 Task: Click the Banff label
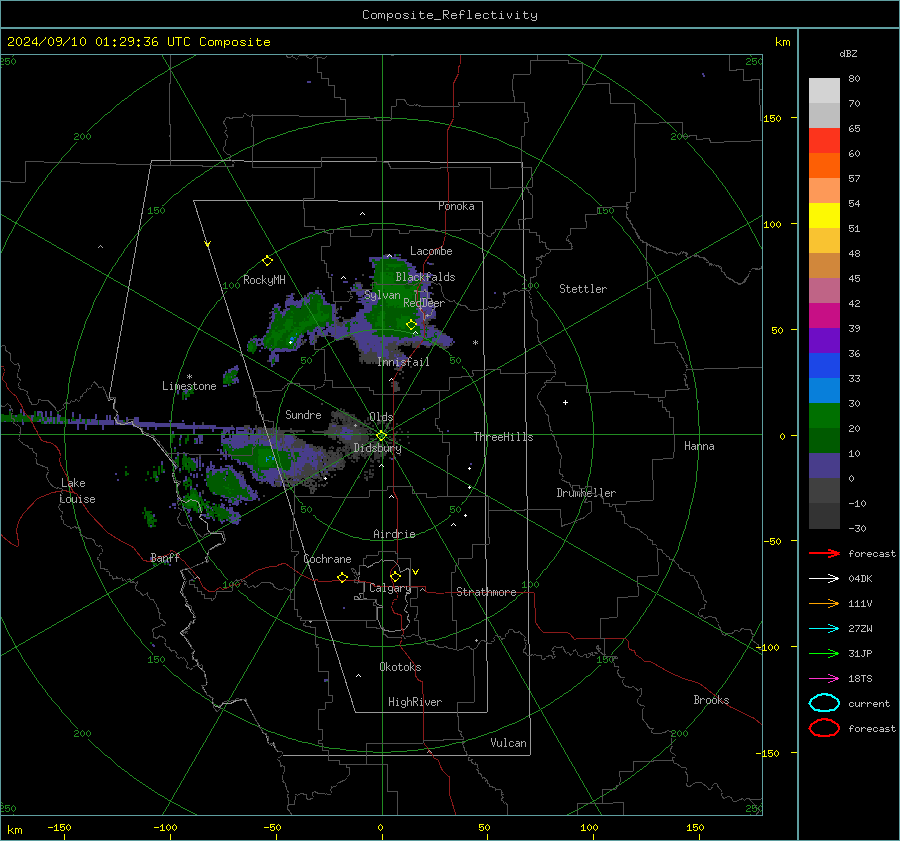[165, 558]
